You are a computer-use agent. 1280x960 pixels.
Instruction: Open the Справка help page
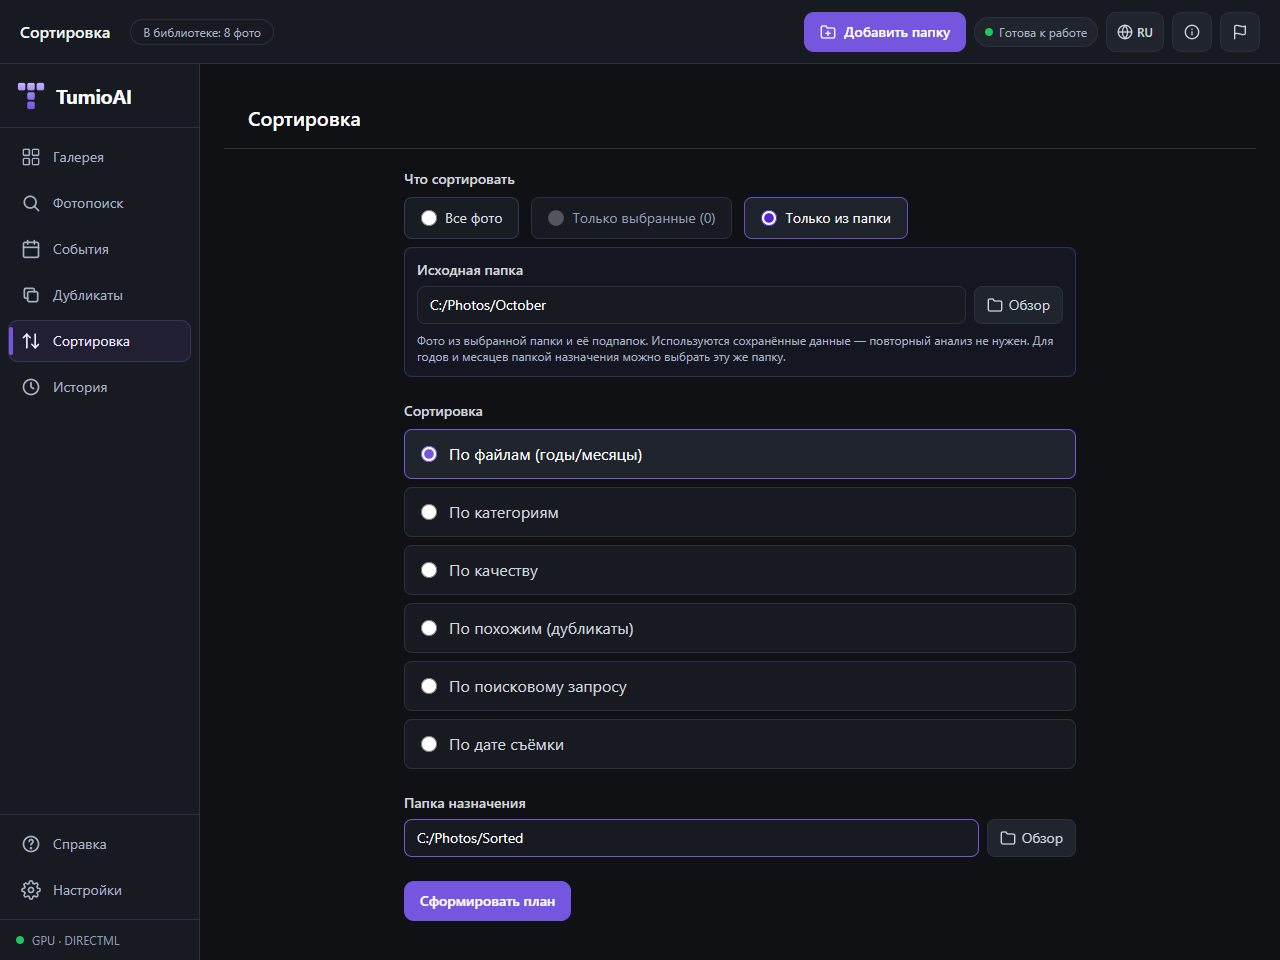tap(99, 844)
